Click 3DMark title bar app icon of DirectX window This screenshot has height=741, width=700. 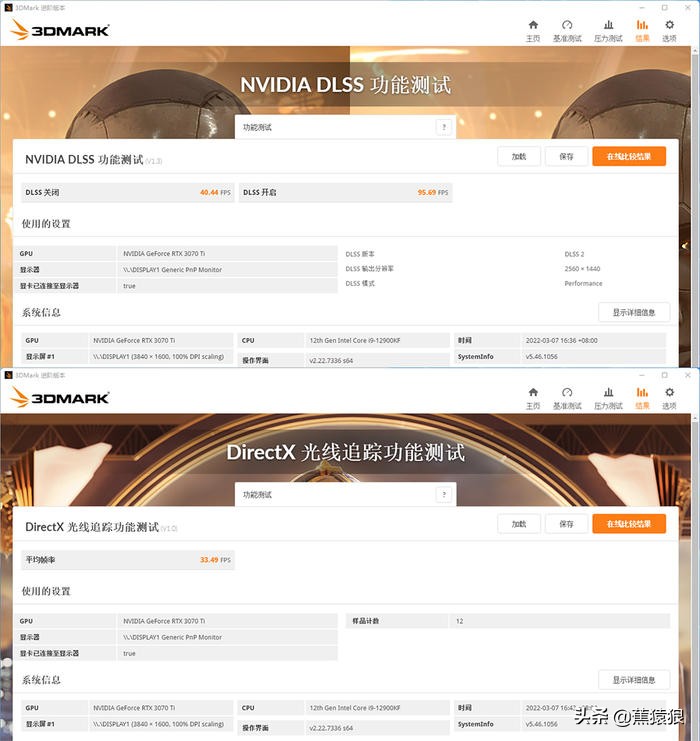click(8, 375)
